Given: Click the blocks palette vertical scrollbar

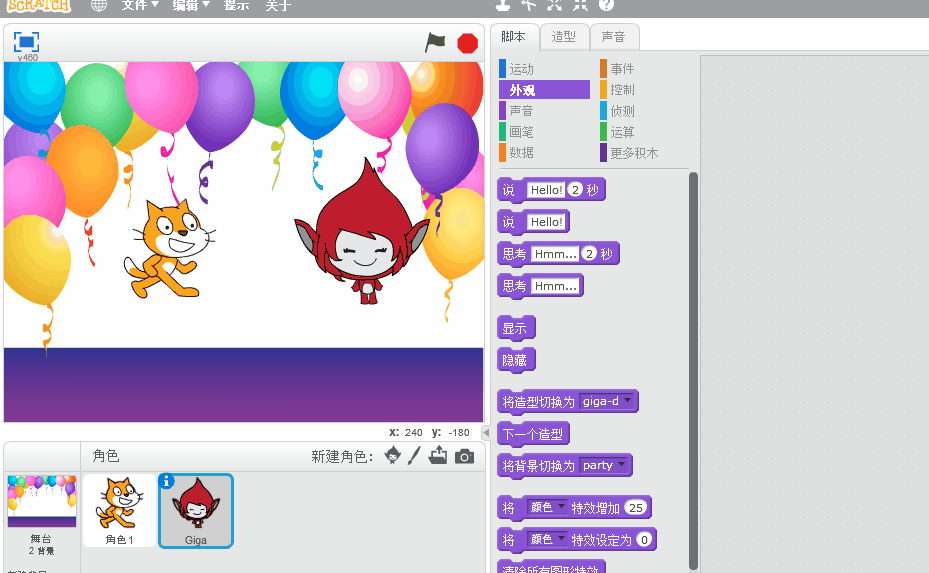Looking at the screenshot, I should click(x=693, y=370).
